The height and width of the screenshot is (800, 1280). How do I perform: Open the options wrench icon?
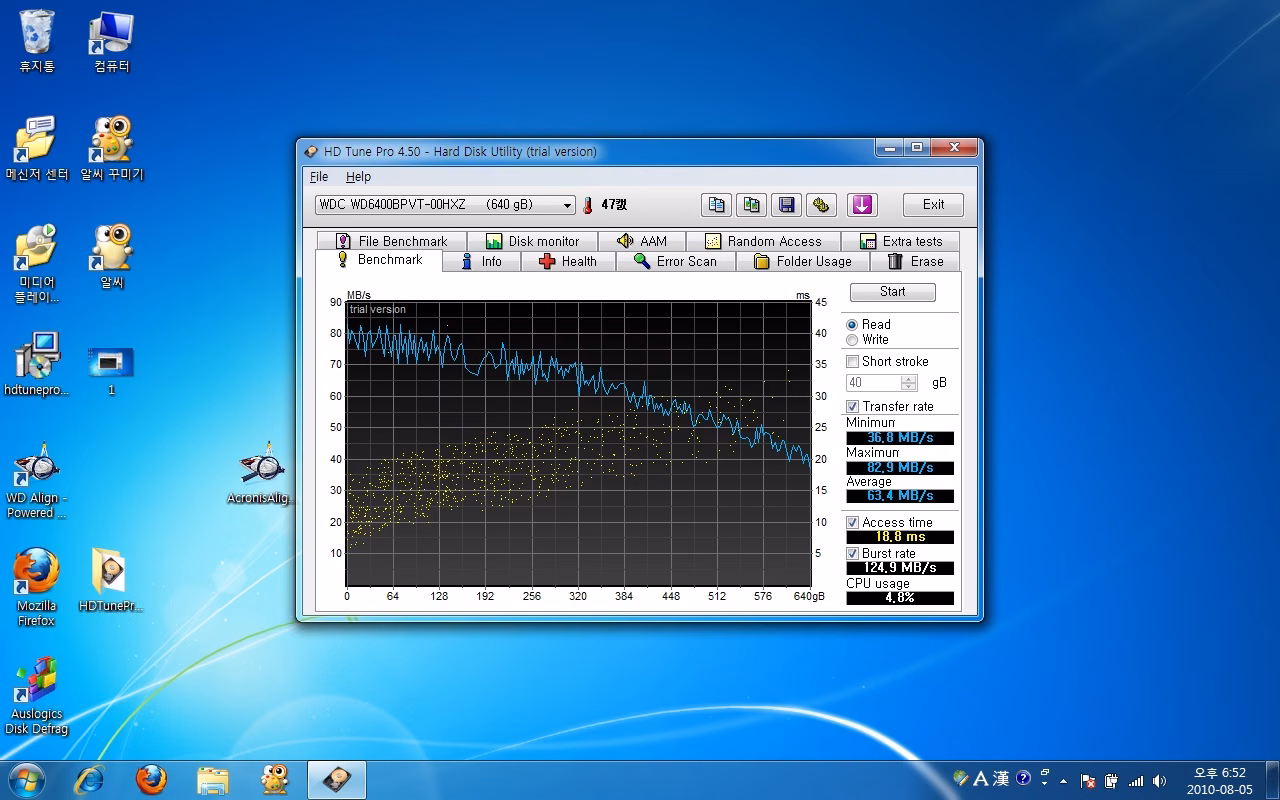821,205
